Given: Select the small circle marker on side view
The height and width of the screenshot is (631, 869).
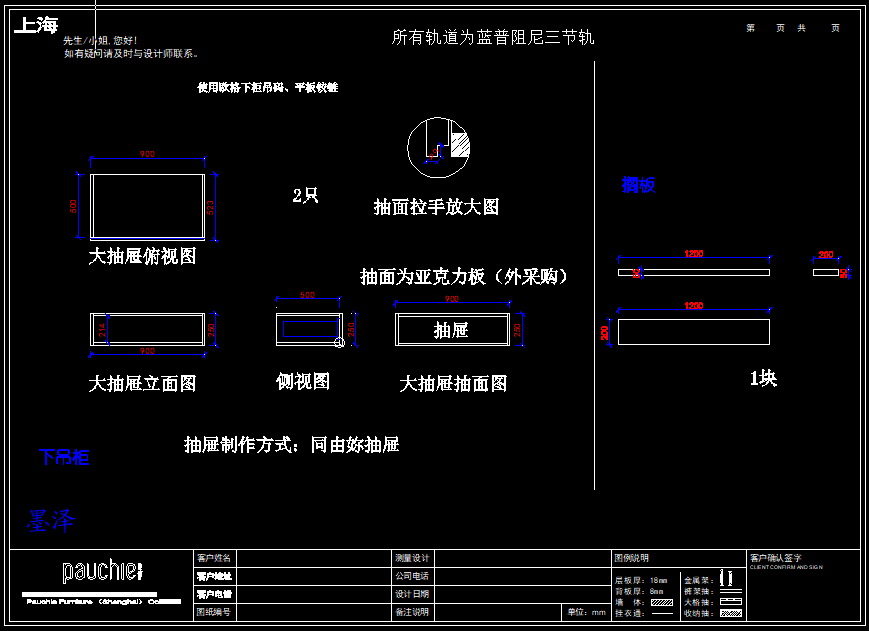Looking at the screenshot, I should [x=339, y=343].
